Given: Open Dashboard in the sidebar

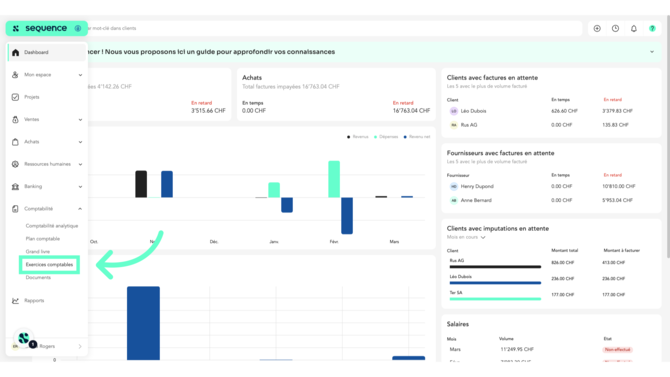Looking at the screenshot, I should tap(47, 53).
